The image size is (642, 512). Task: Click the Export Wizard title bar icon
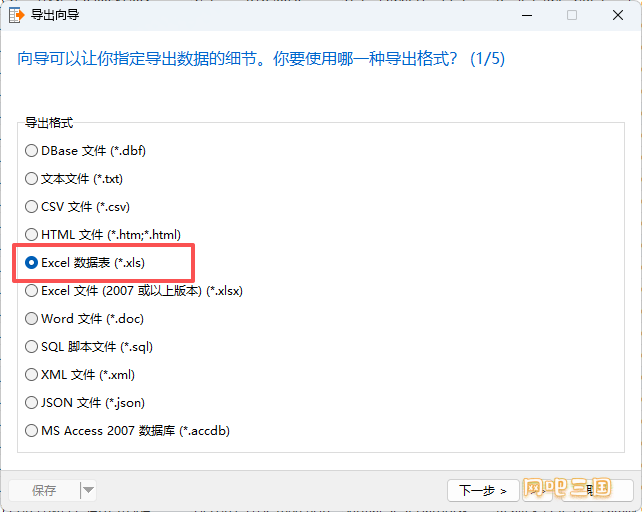[16, 15]
